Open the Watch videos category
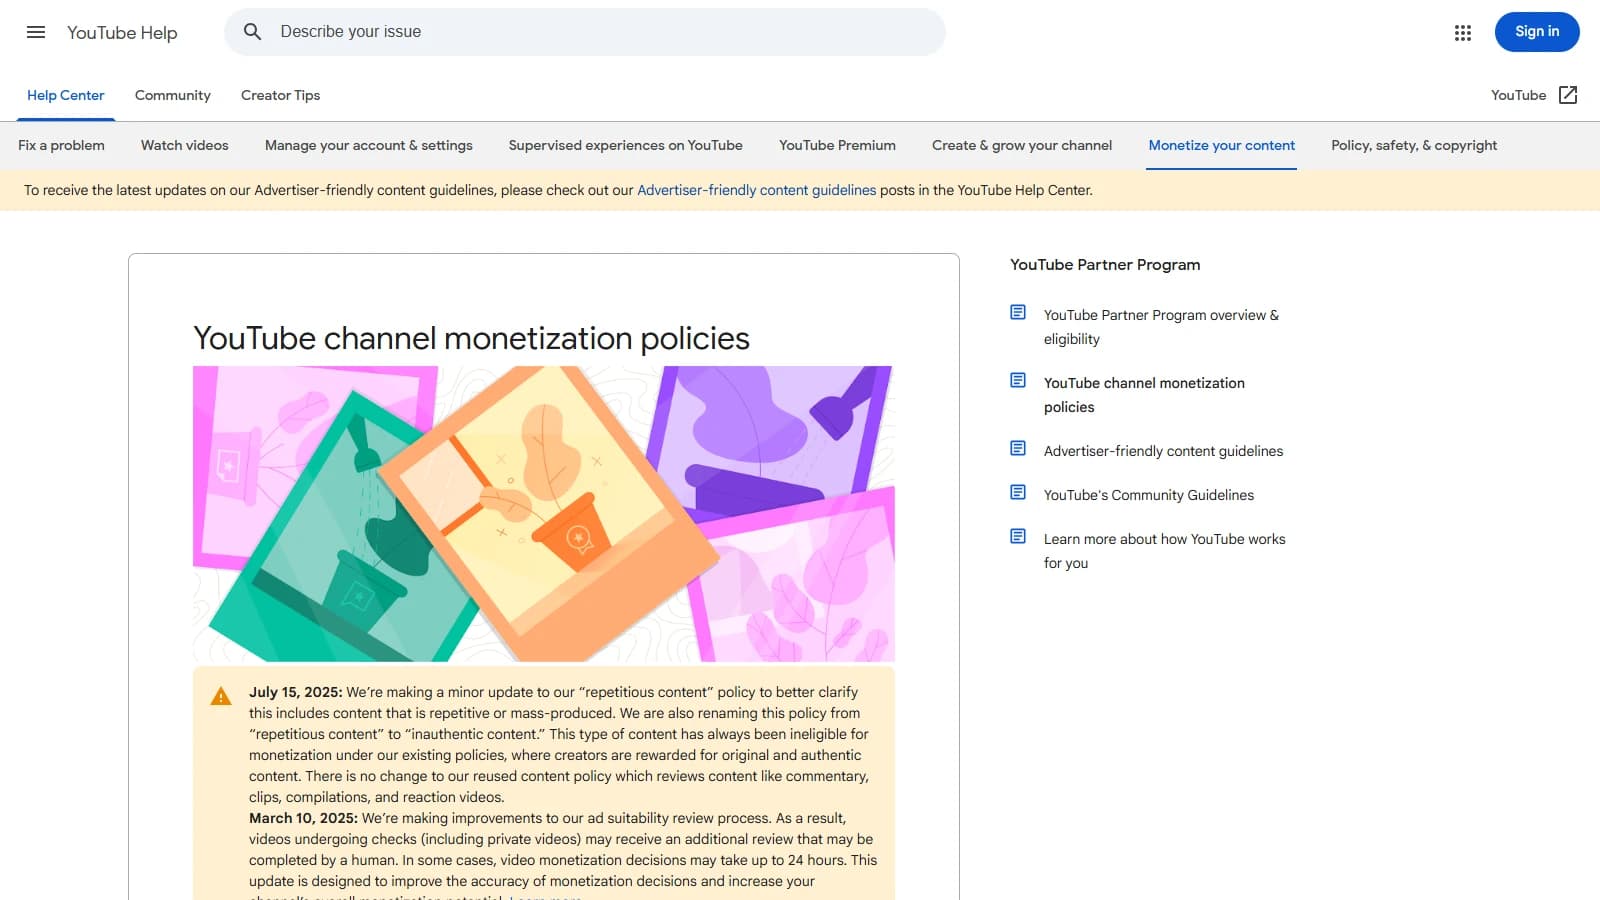This screenshot has height=900, width=1600. click(x=185, y=145)
